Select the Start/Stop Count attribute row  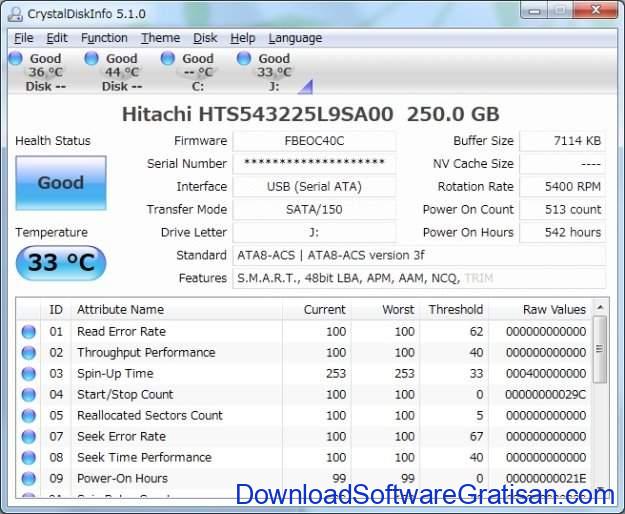tap(304, 394)
